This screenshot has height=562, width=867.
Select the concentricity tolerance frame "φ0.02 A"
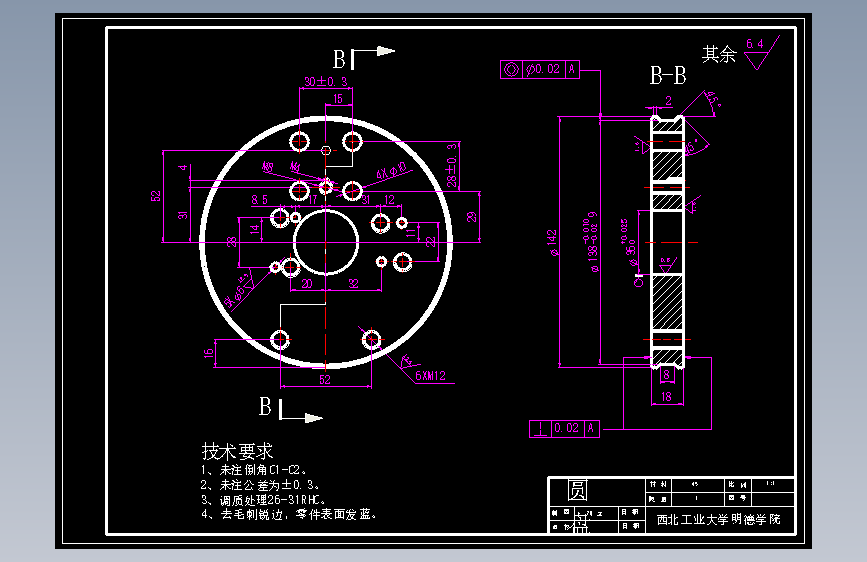[x=540, y=69]
